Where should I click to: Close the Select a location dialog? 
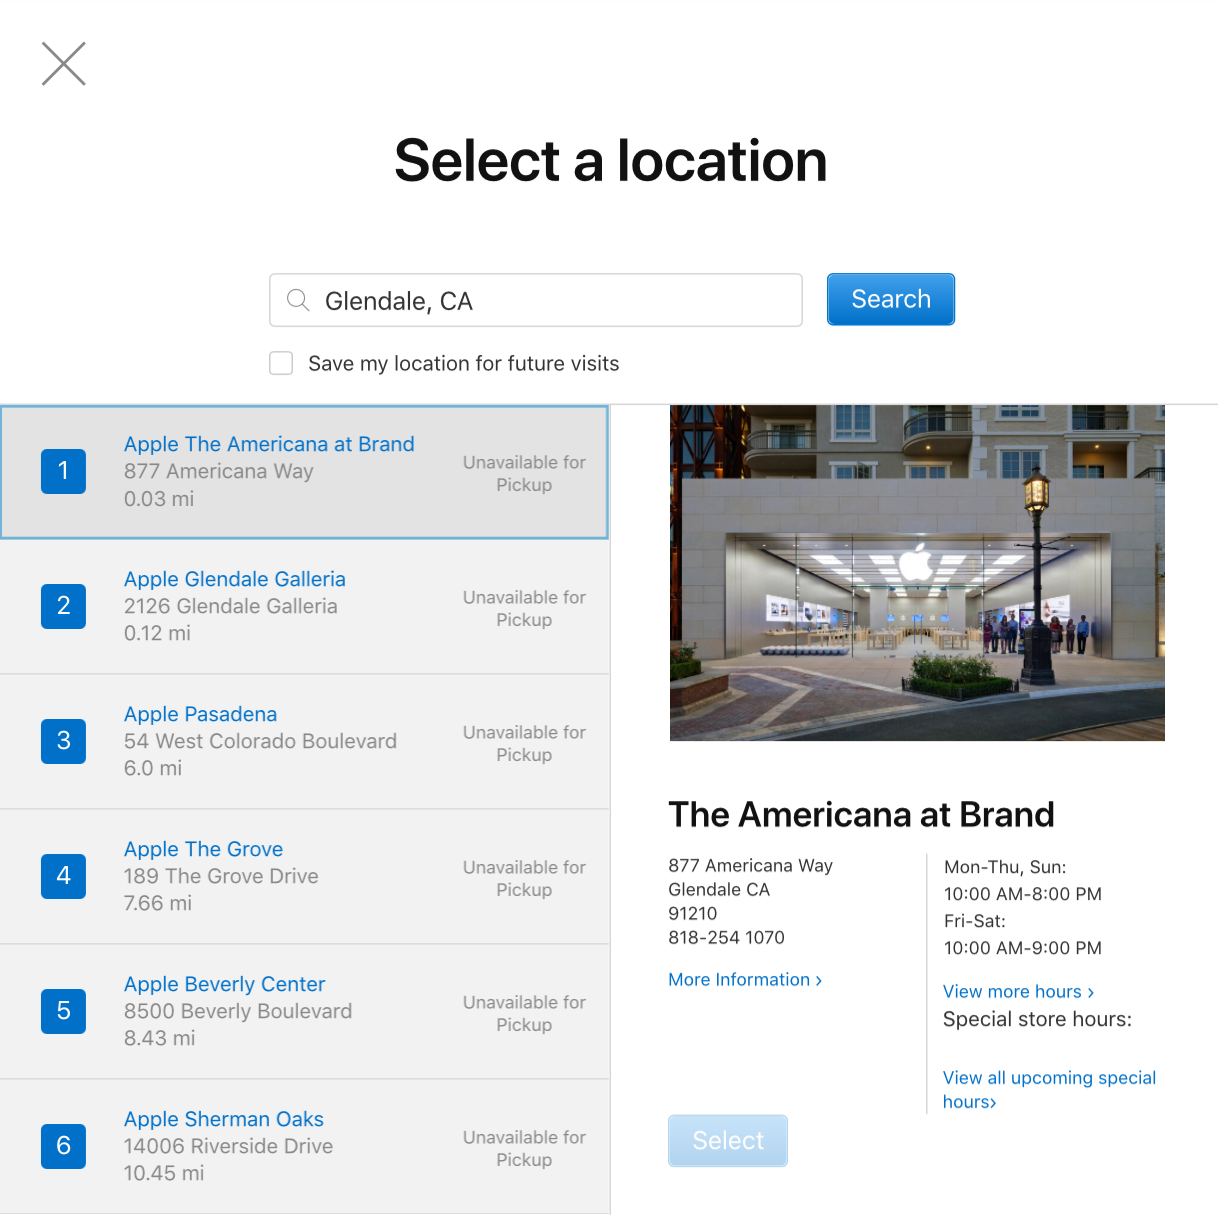64,64
